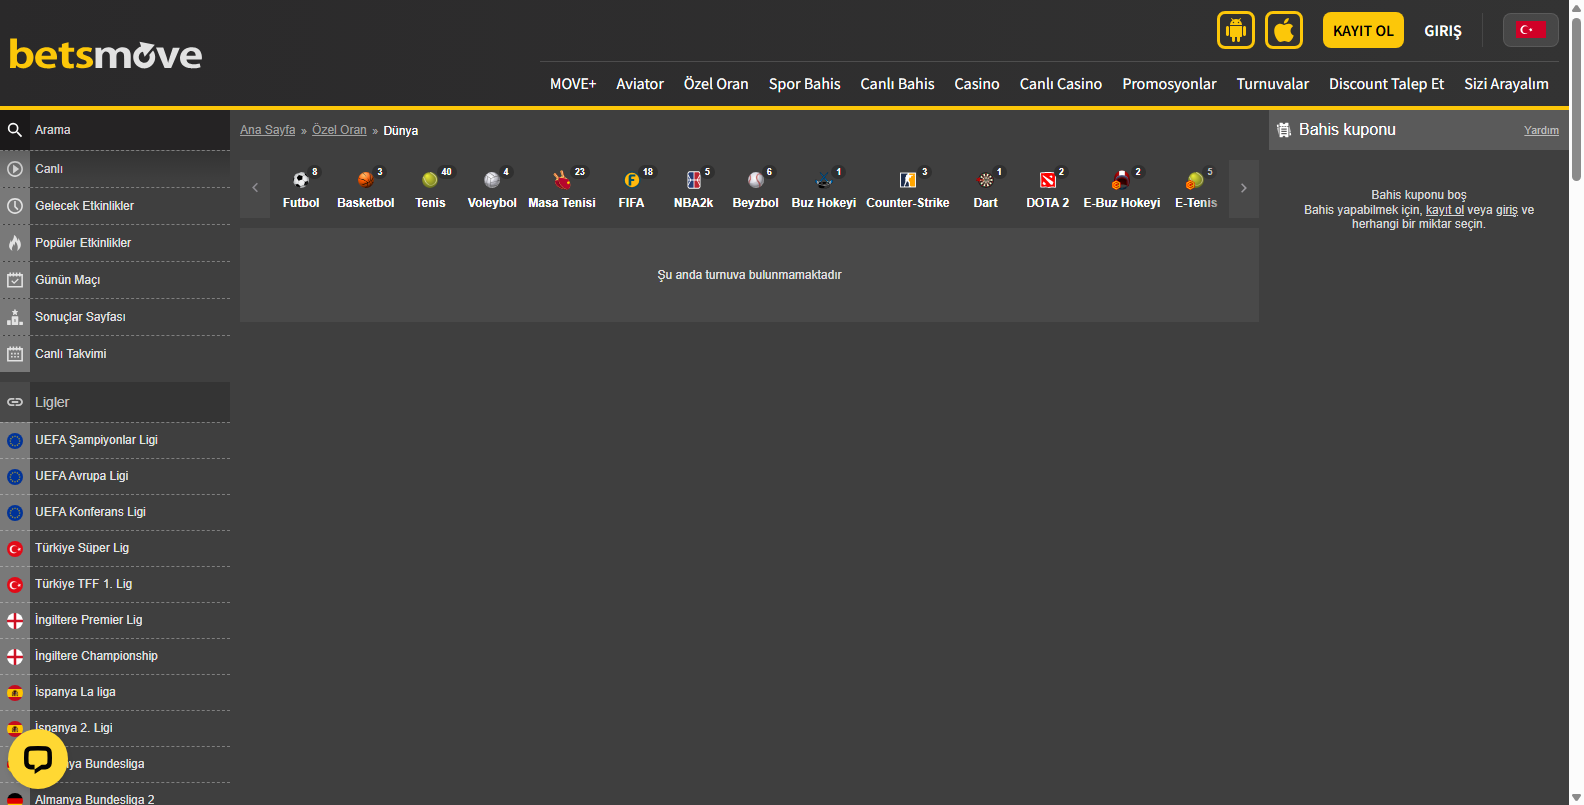Click the Gelecek Etkinlikler clock icon
This screenshot has height=805, width=1584.
pyautogui.click(x=15, y=206)
